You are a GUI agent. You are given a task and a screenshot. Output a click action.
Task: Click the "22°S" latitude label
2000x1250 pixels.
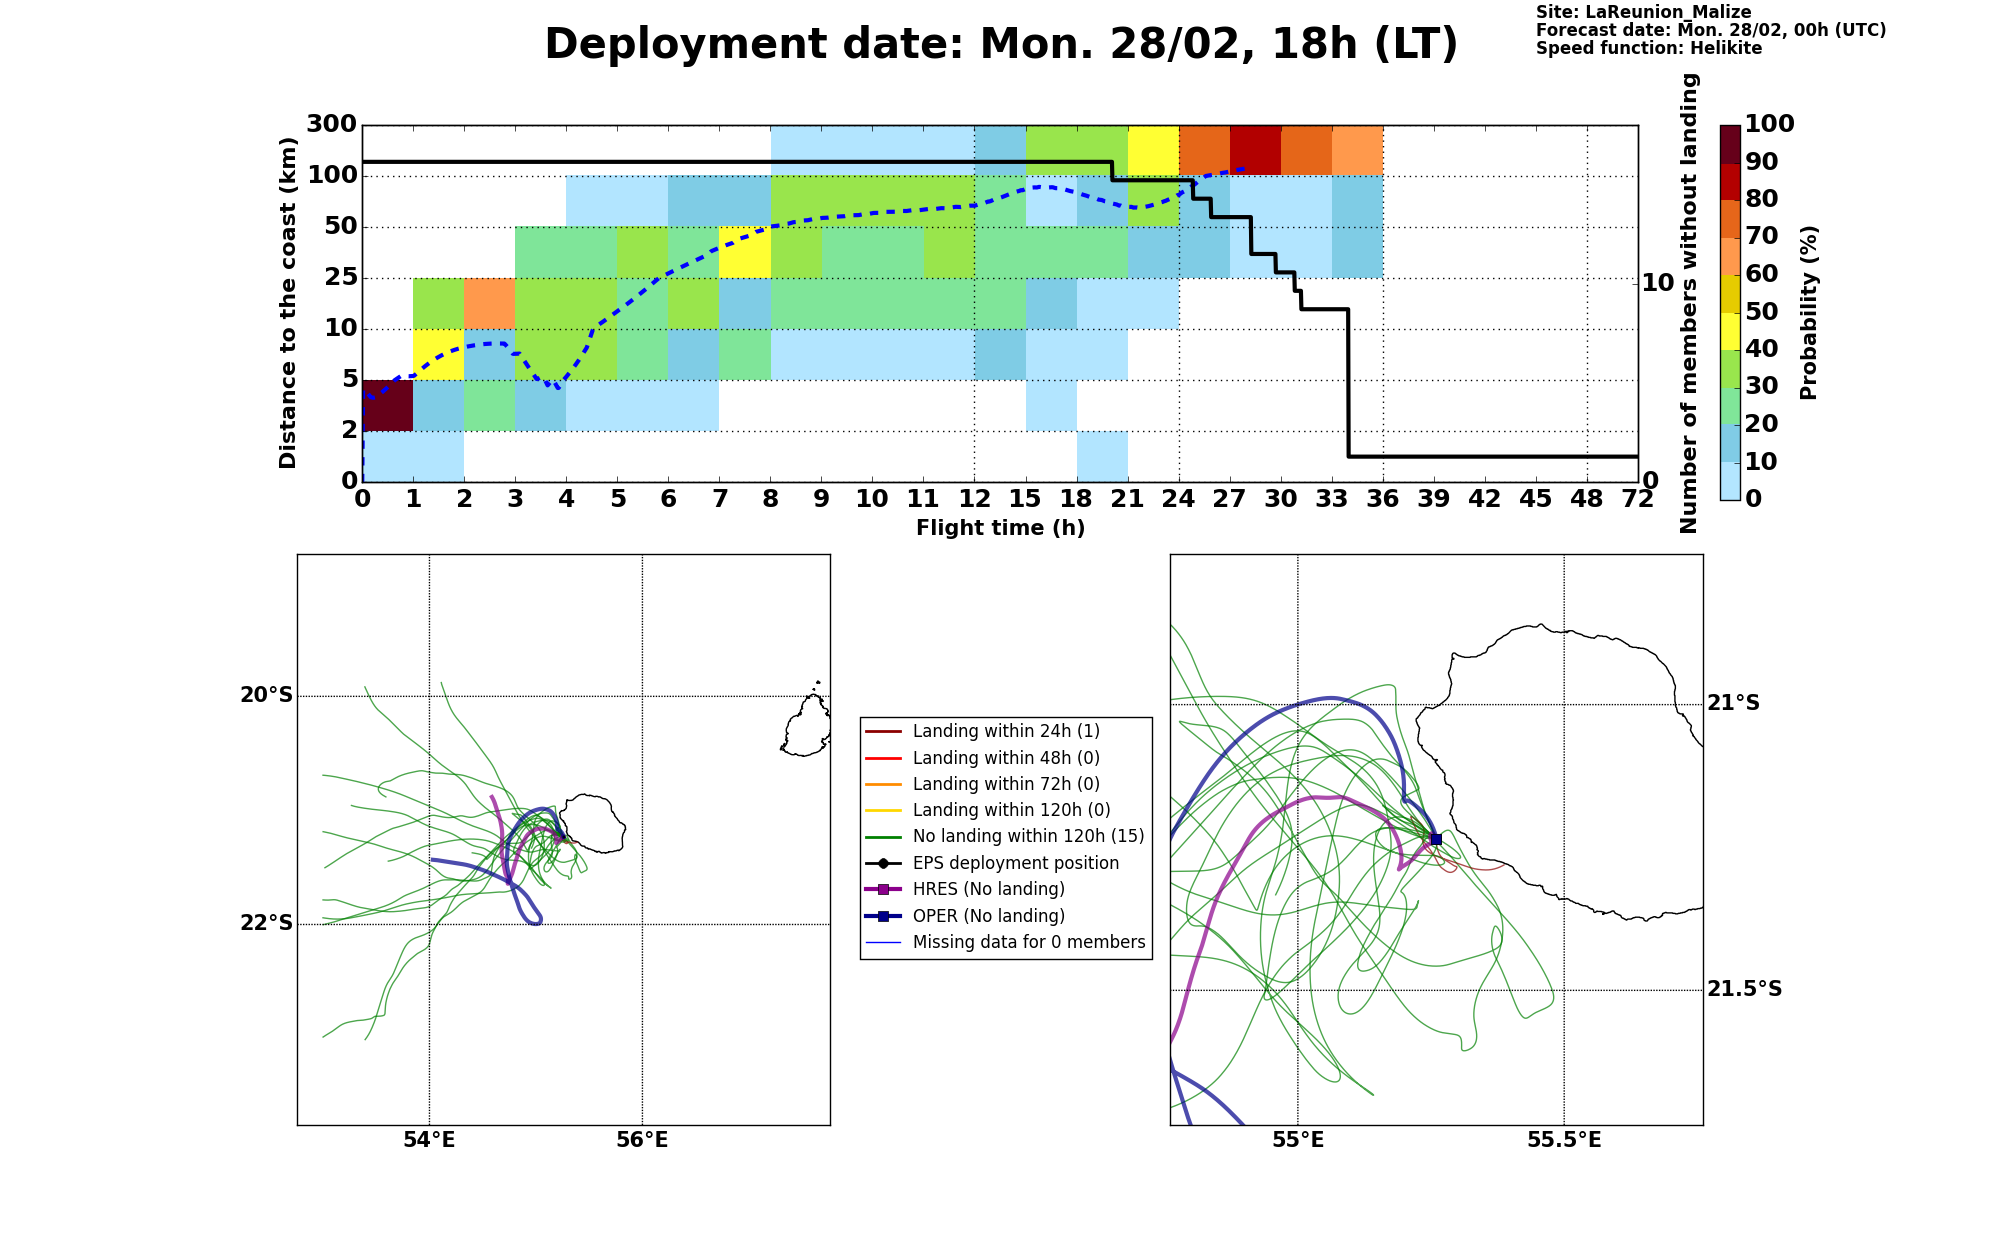tap(267, 923)
